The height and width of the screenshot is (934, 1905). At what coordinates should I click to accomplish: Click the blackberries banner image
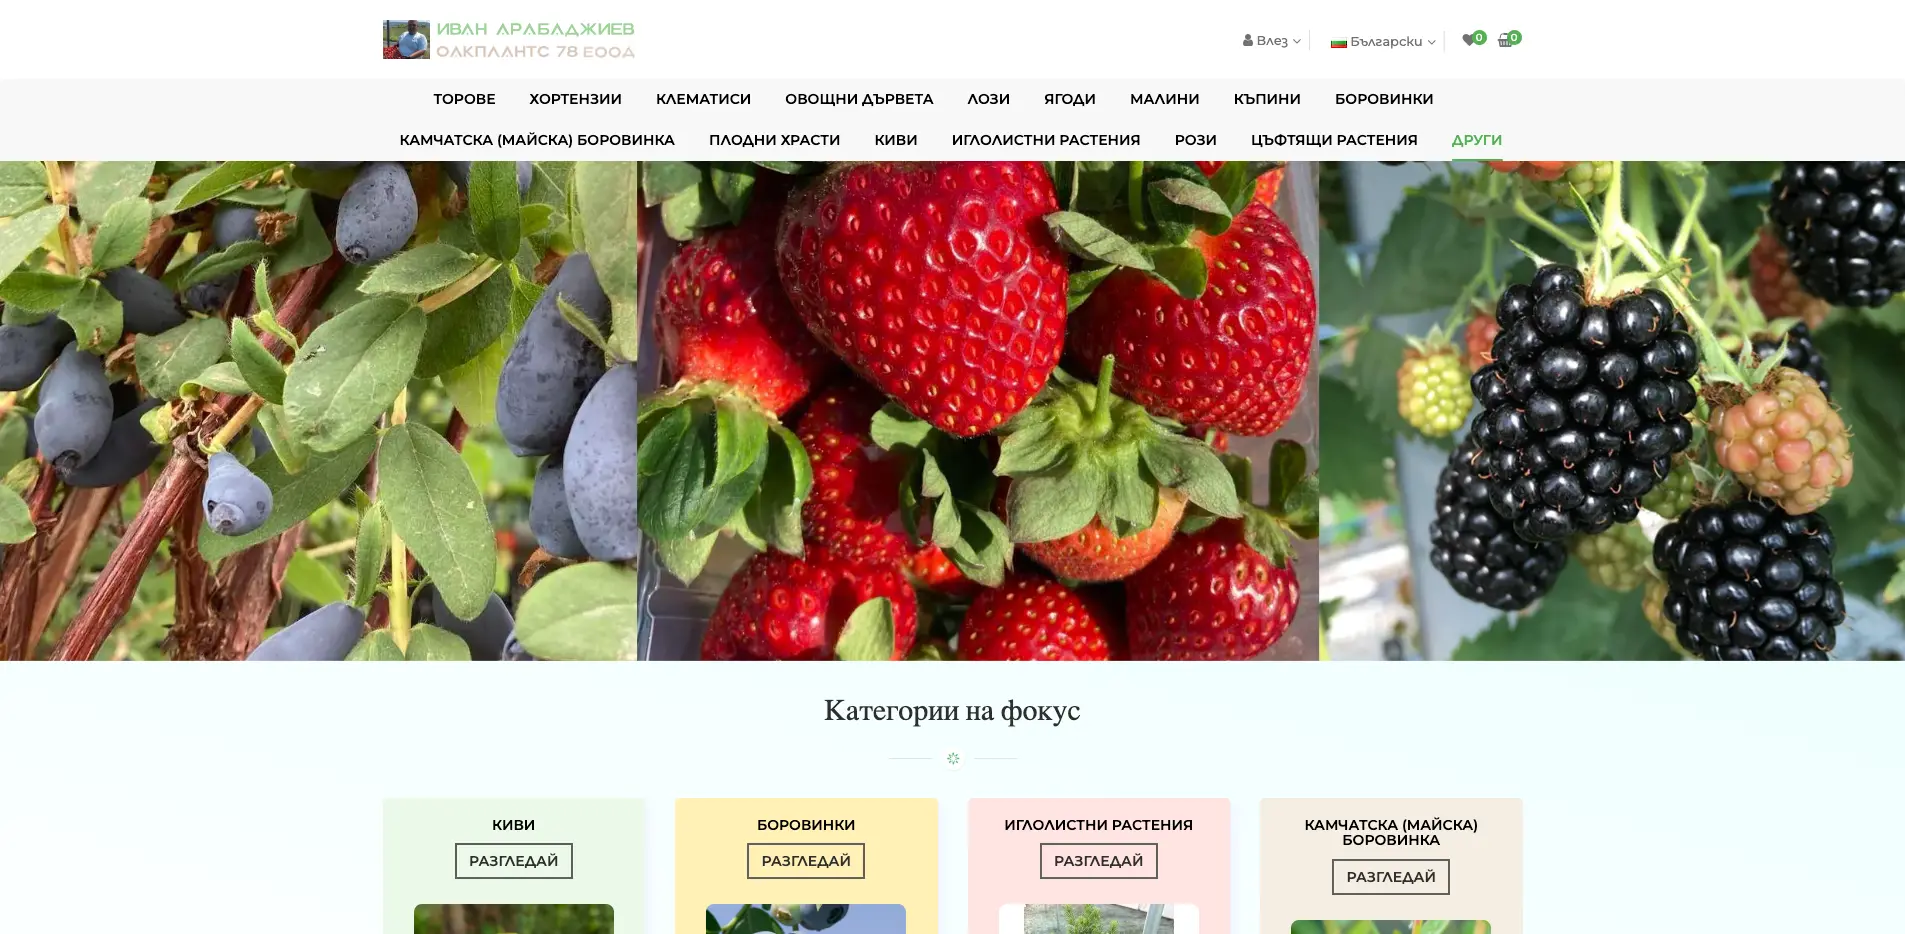[1612, 411]
